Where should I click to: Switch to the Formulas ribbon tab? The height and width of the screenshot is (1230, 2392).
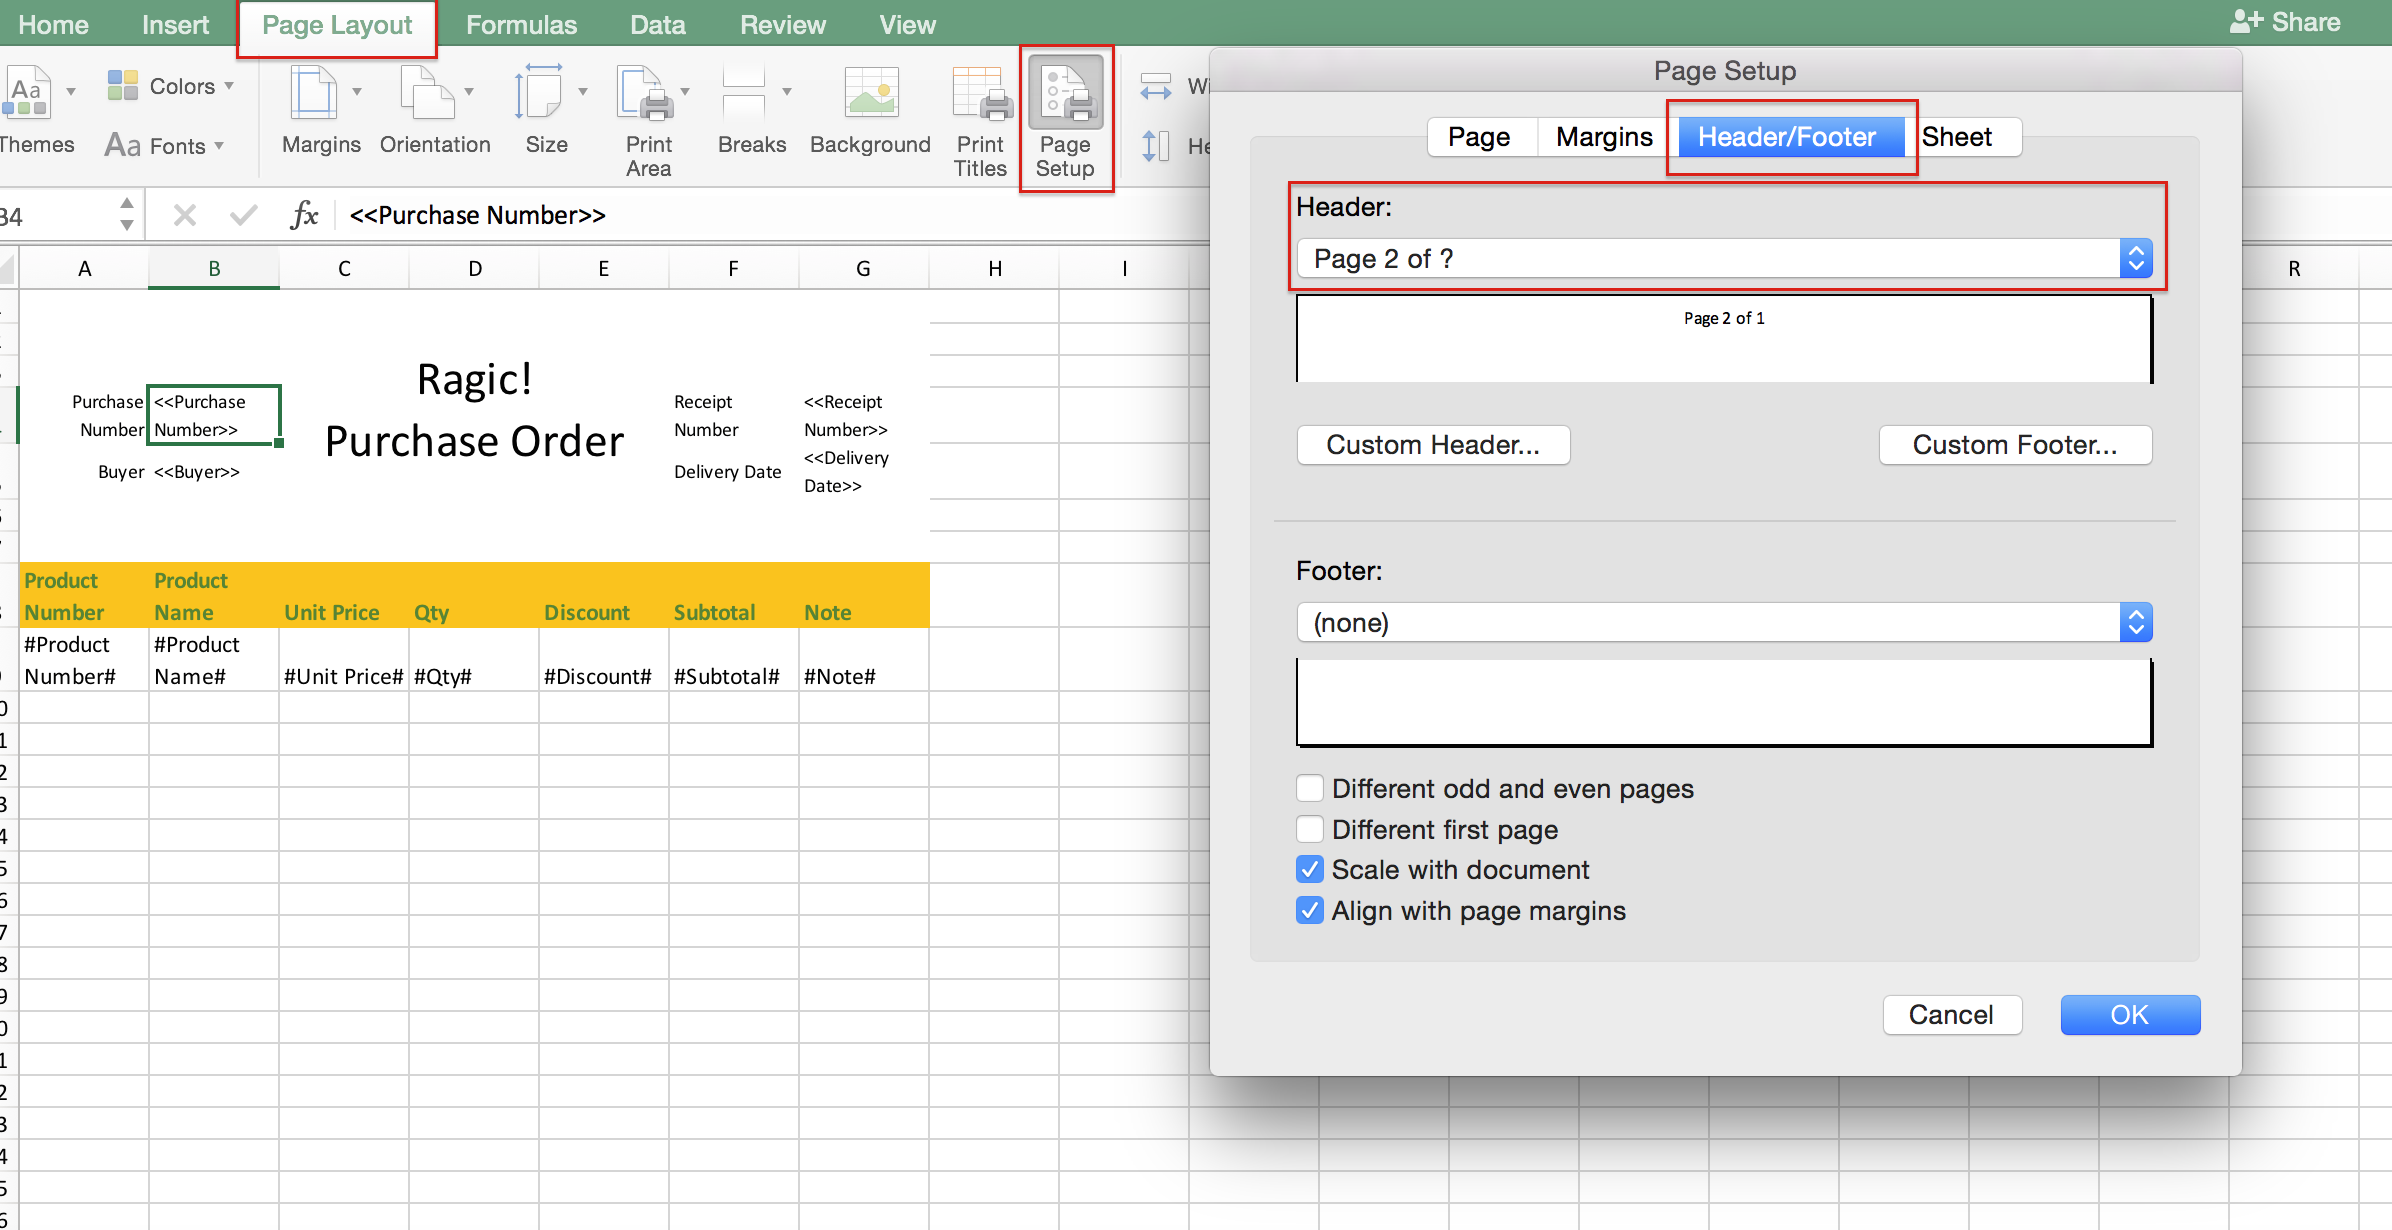point(521,24)
